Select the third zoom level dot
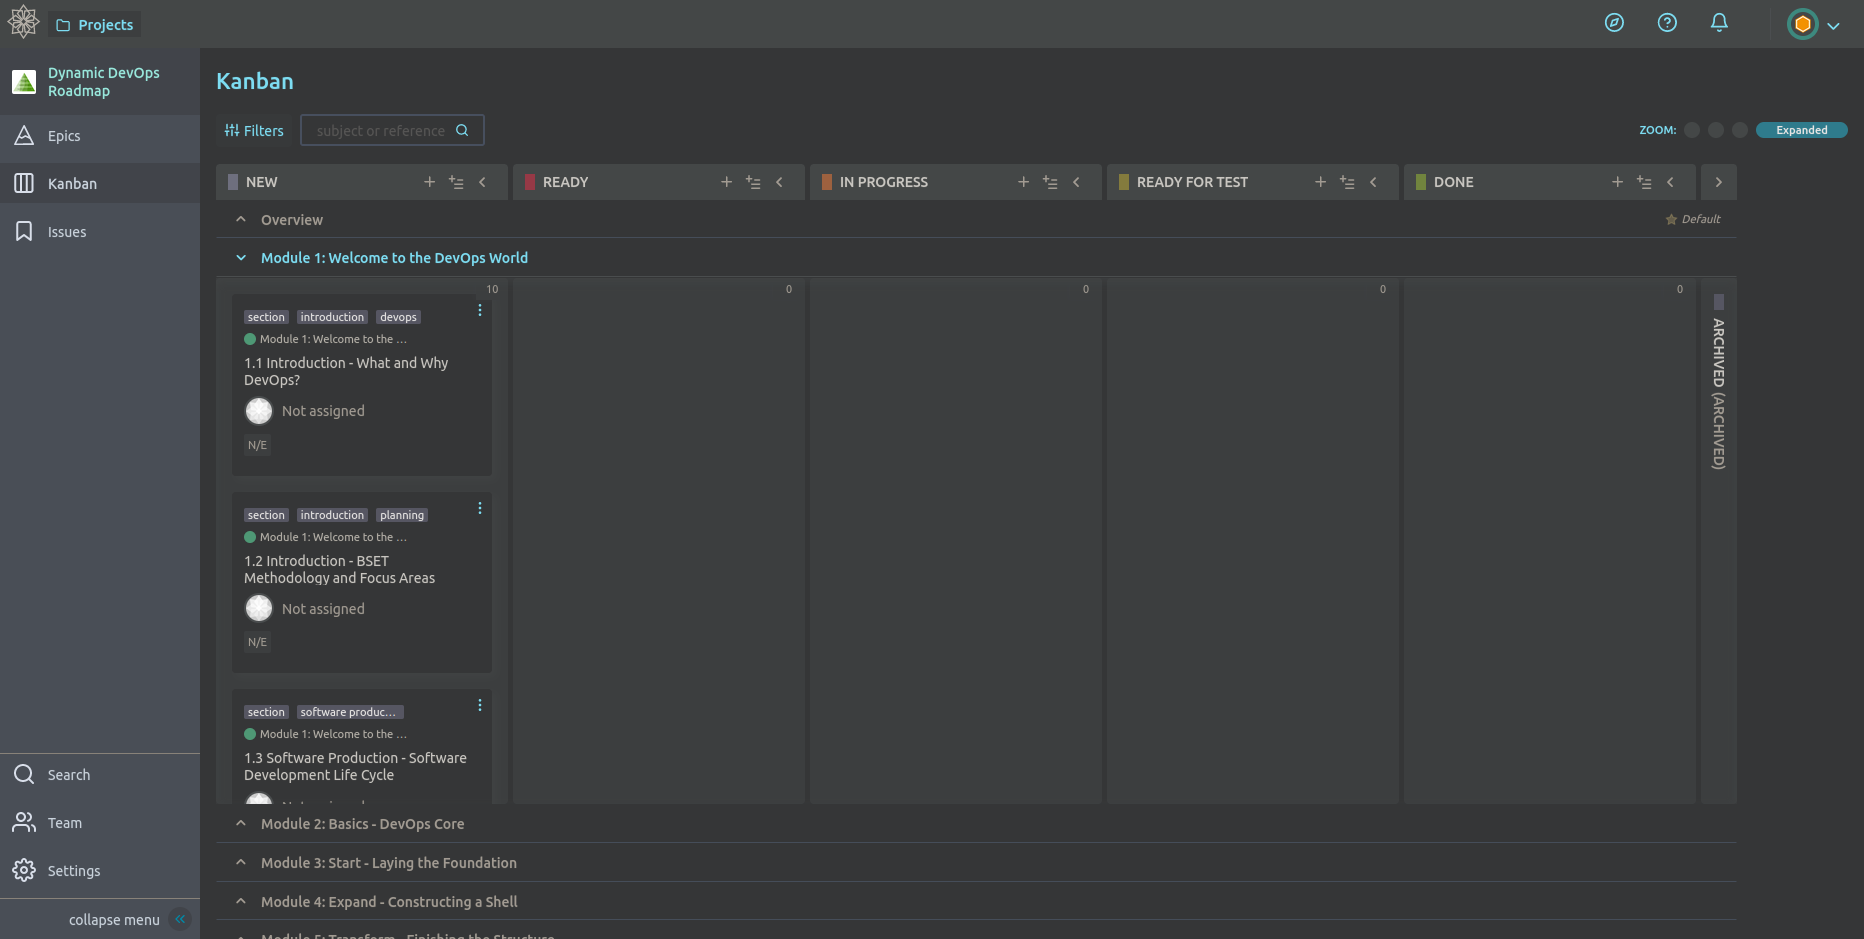The image size is (1864, 939). coord(1740,130)
